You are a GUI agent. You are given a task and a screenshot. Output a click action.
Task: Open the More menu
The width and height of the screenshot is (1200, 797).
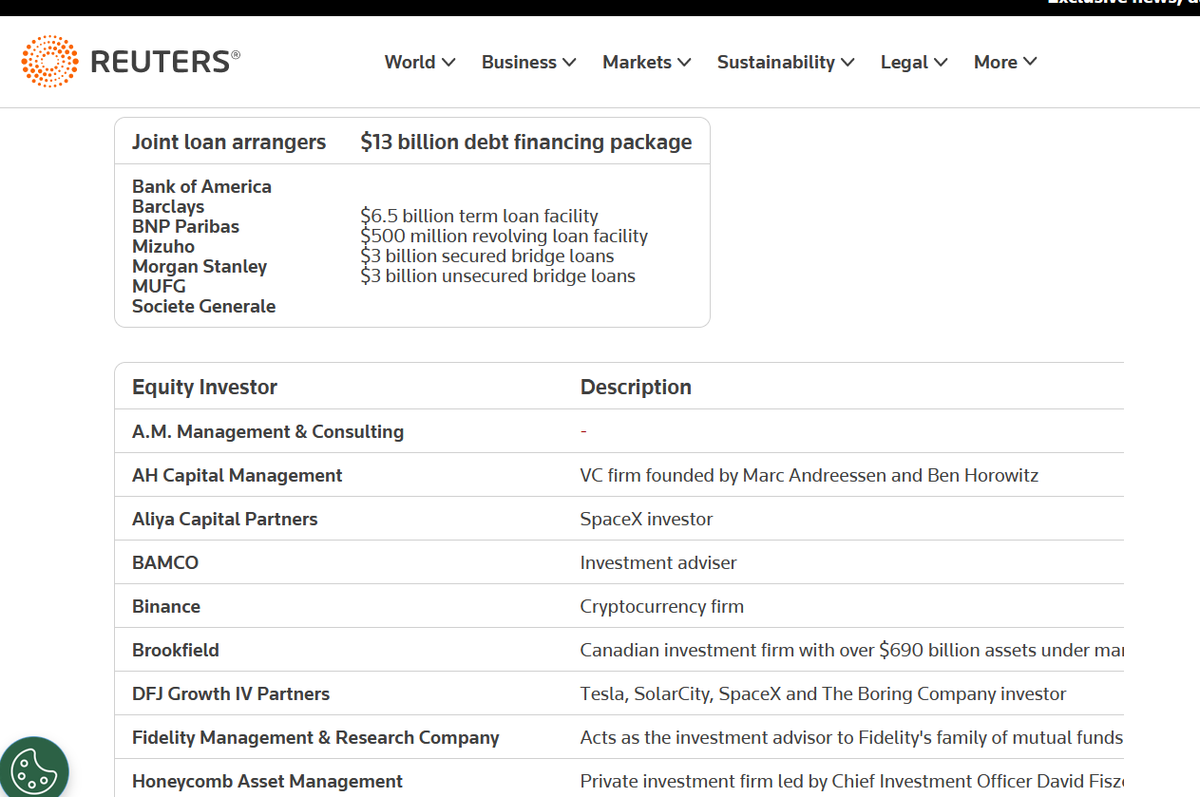click(x=1006, y=62)
